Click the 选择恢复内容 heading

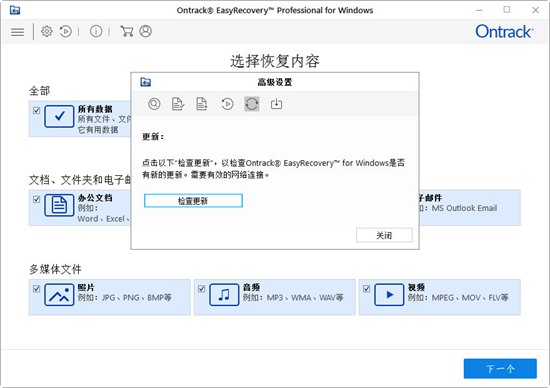275,61
